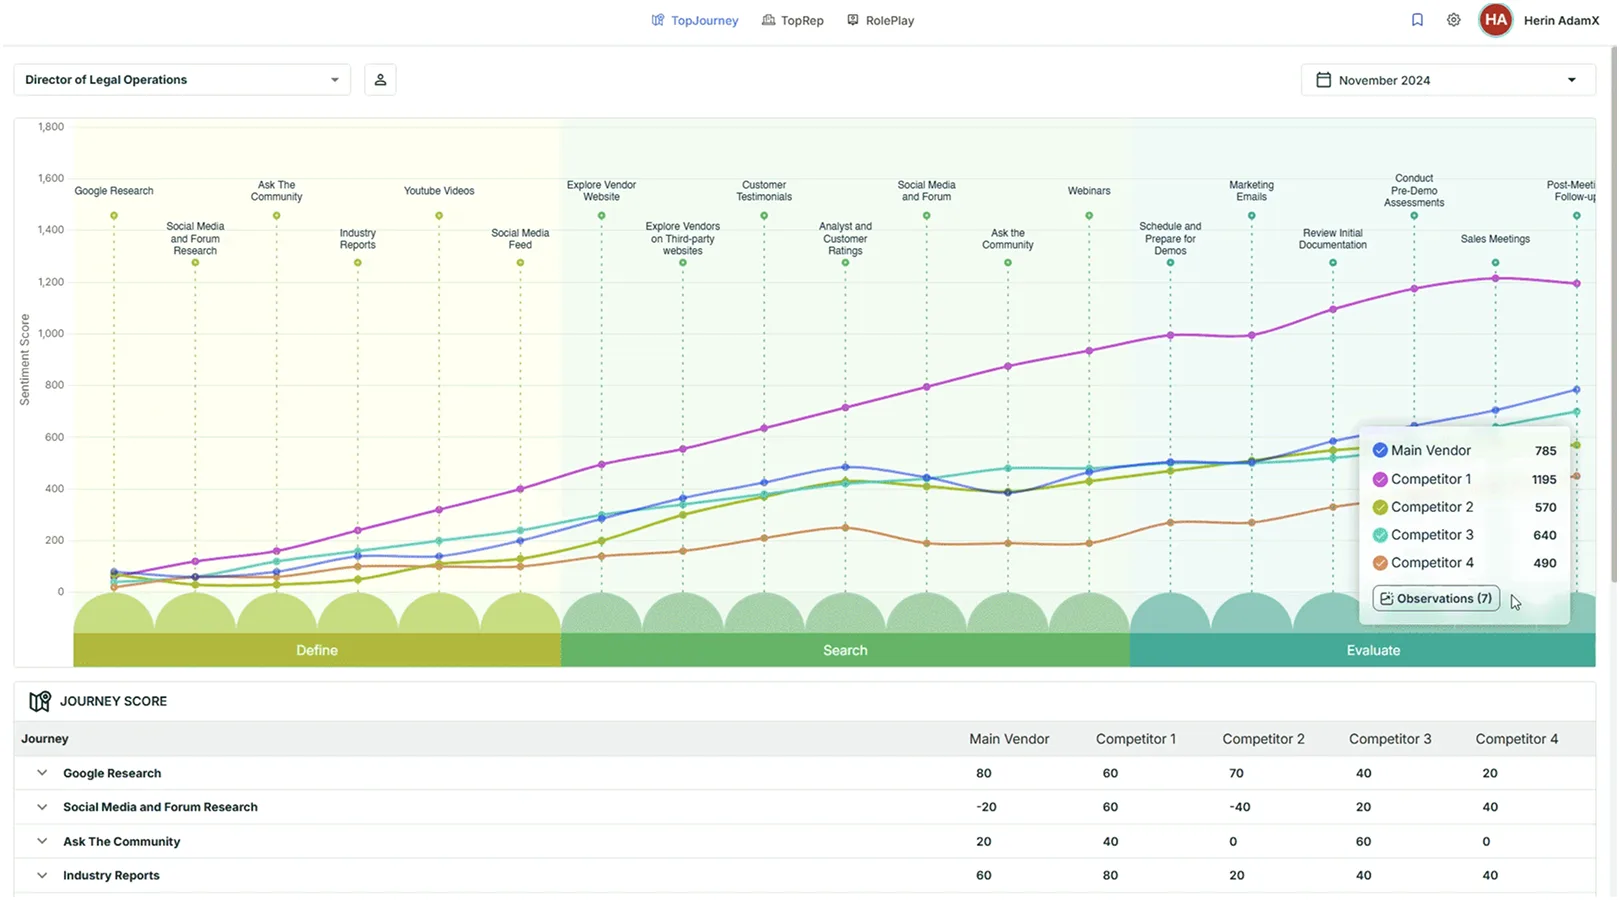
Task: Click the Sales Meetings timeline marker
Action: (x=1495, y=263)
